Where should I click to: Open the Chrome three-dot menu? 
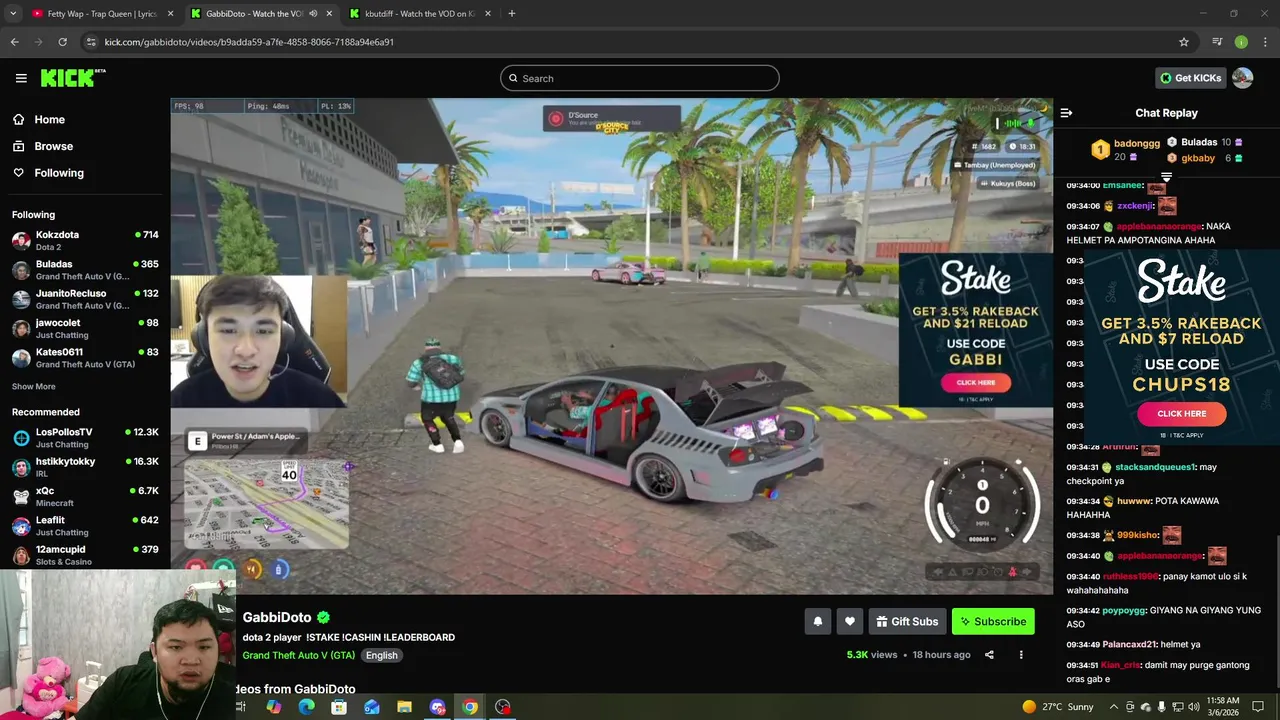(x=1266, y=42)
